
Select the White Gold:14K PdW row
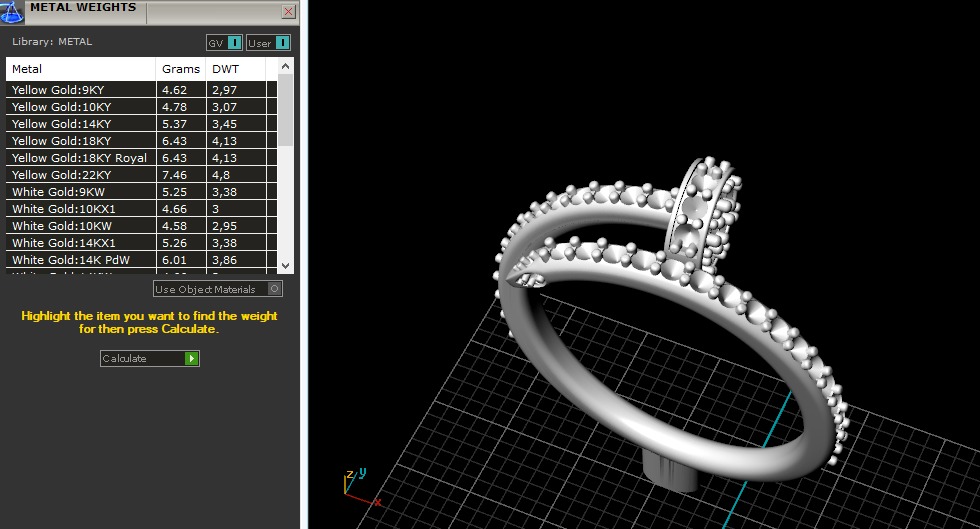pos(141,259)
